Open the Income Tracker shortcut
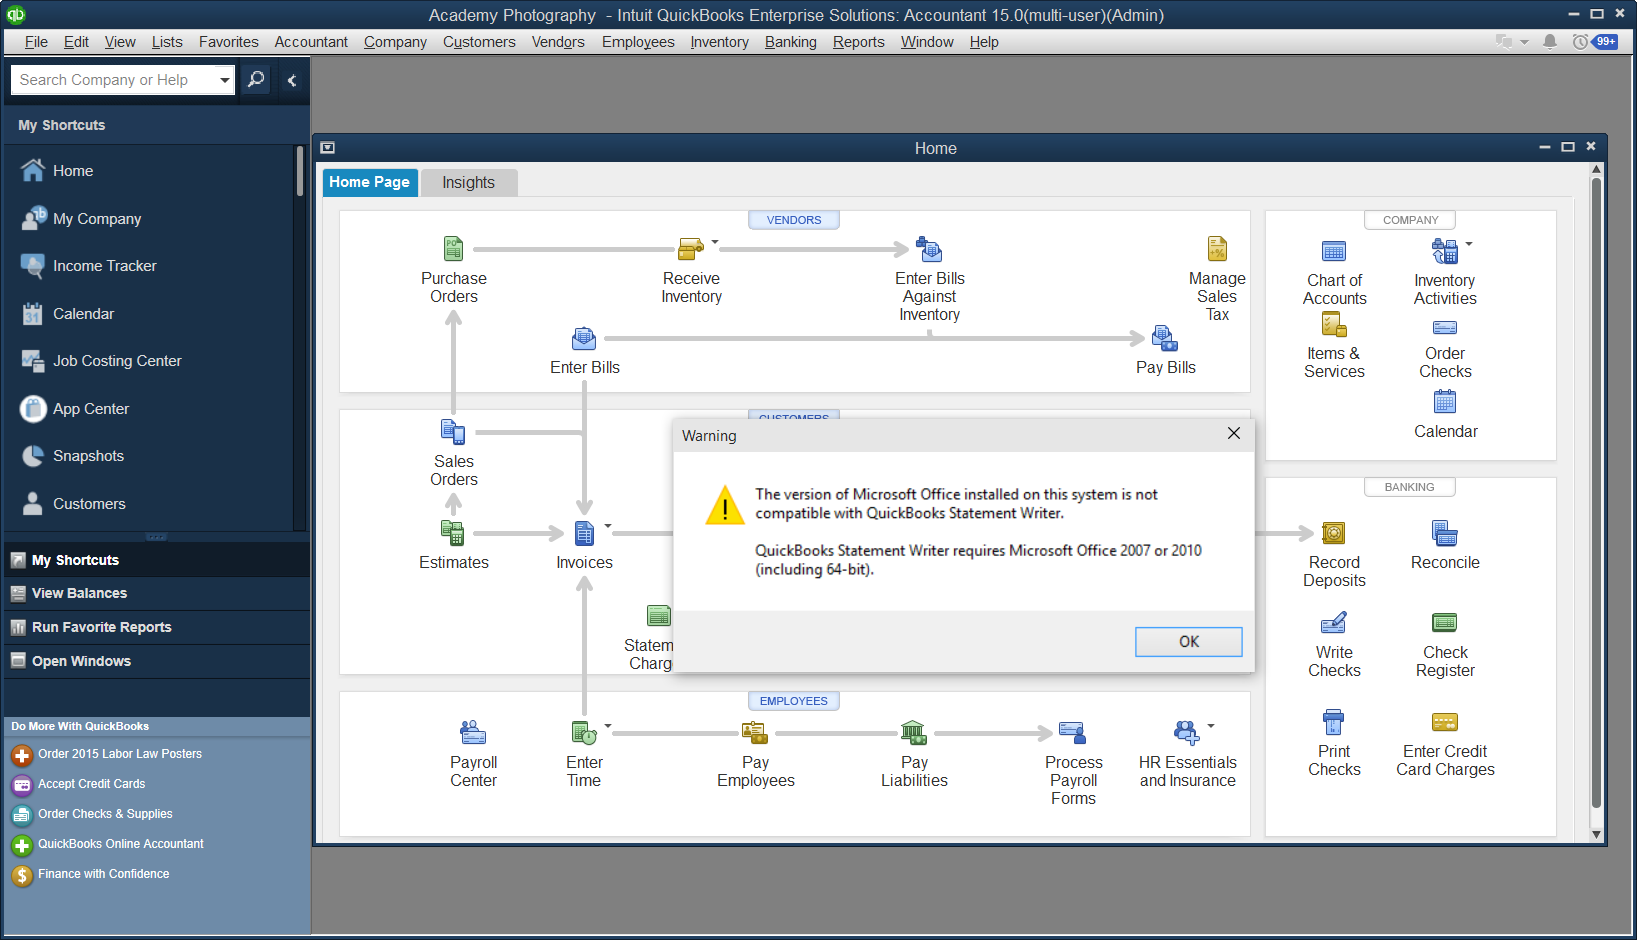The image size is (1637, 940). [105, 266]
